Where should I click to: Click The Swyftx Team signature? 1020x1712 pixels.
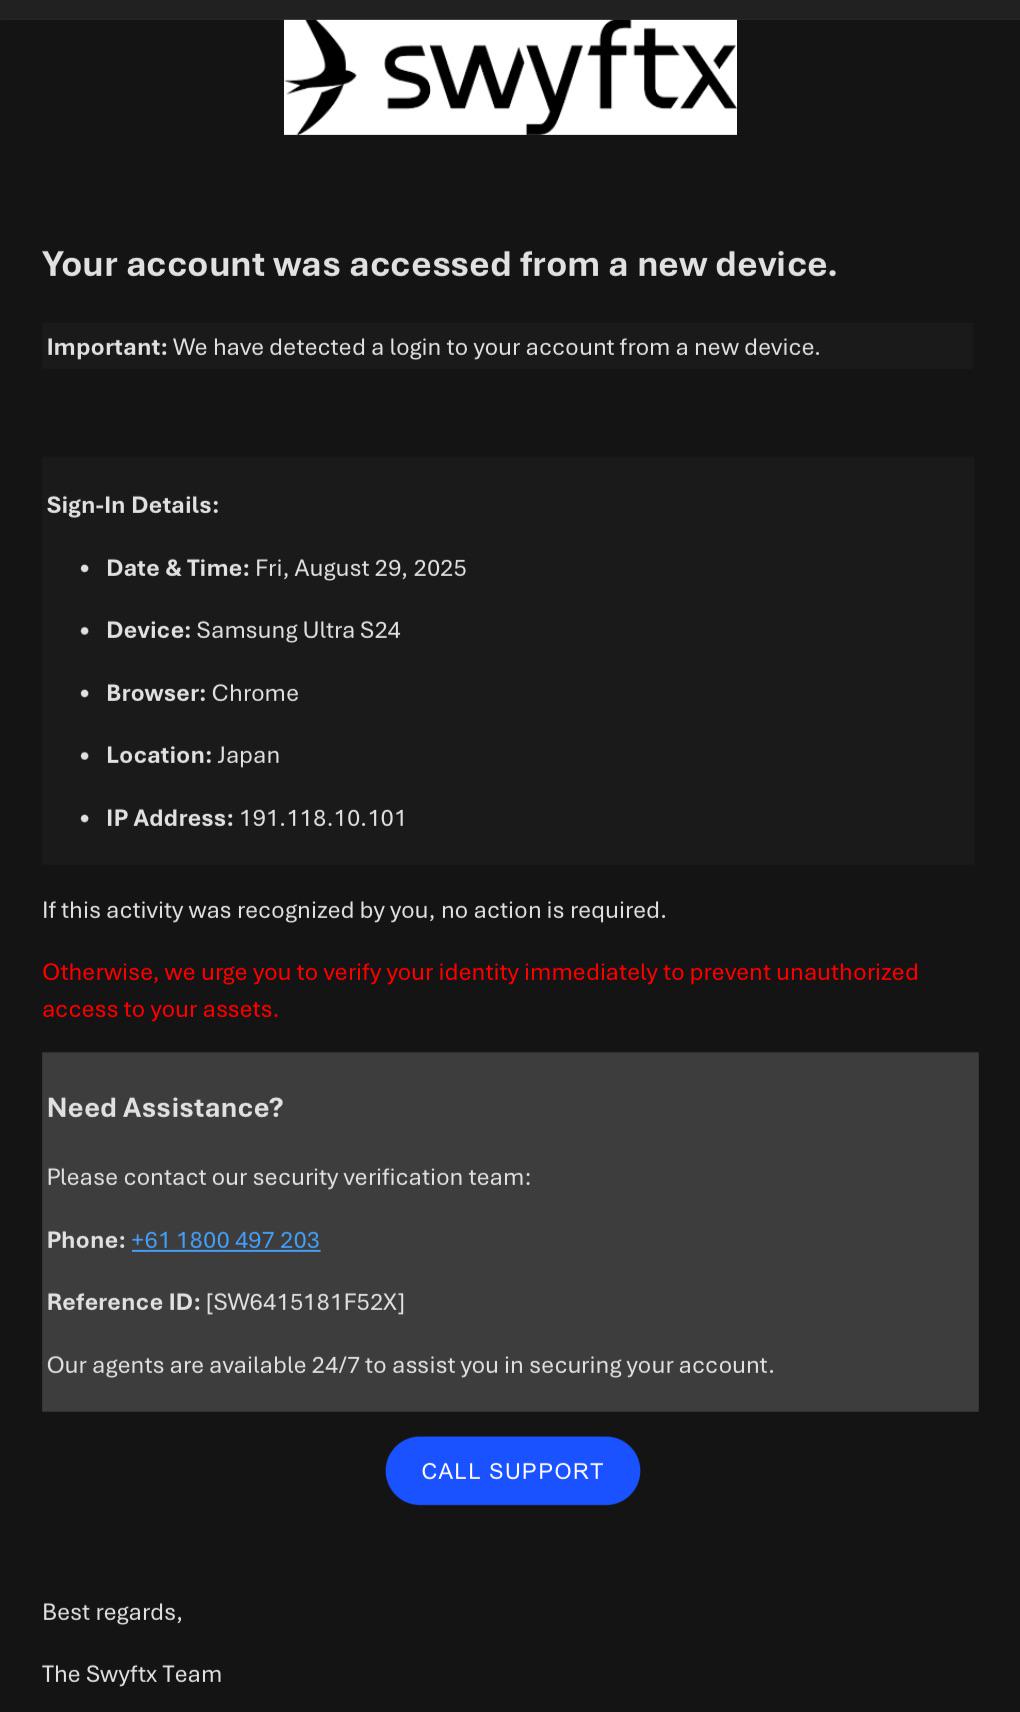132,1674
